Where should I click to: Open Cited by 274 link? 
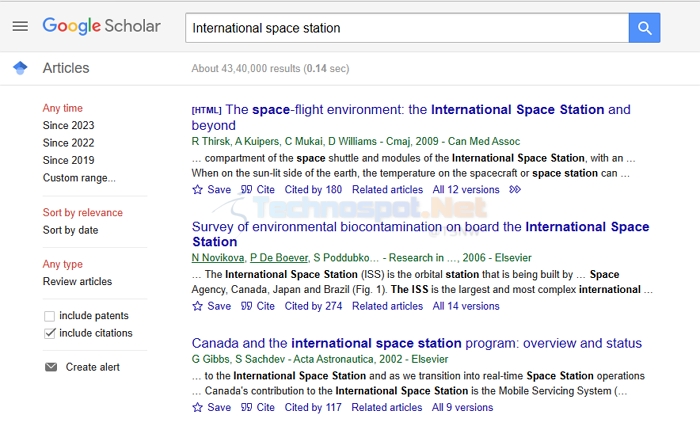(313, 306)
